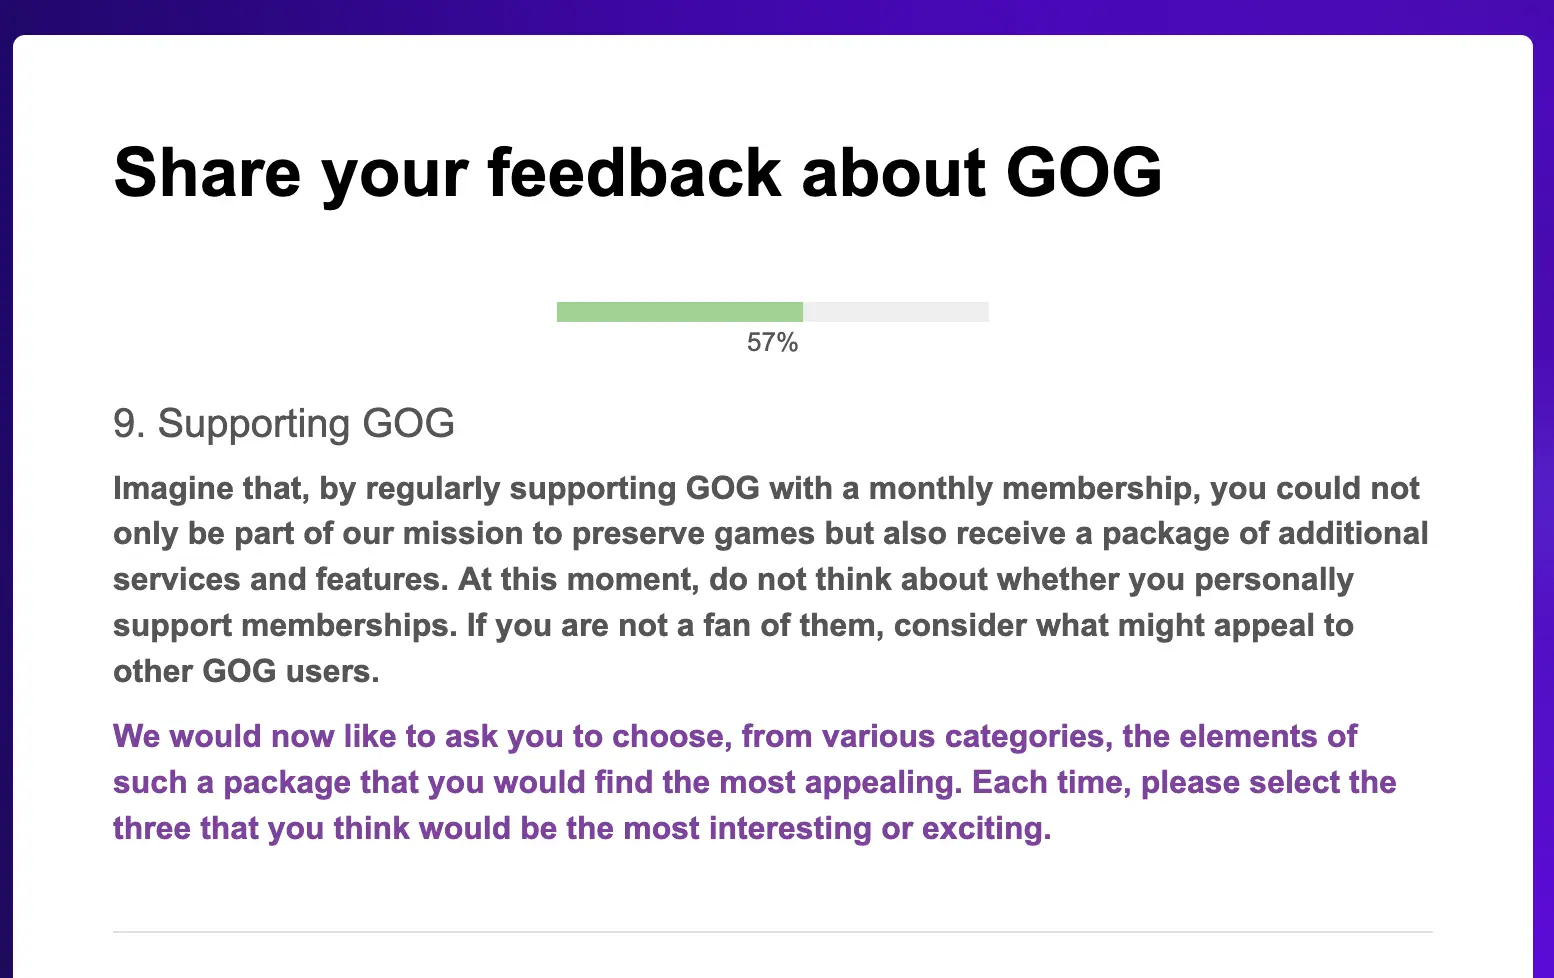Click the gray unfilled part of progress bar
1554x978 pixels.
[x=896, y=312]
